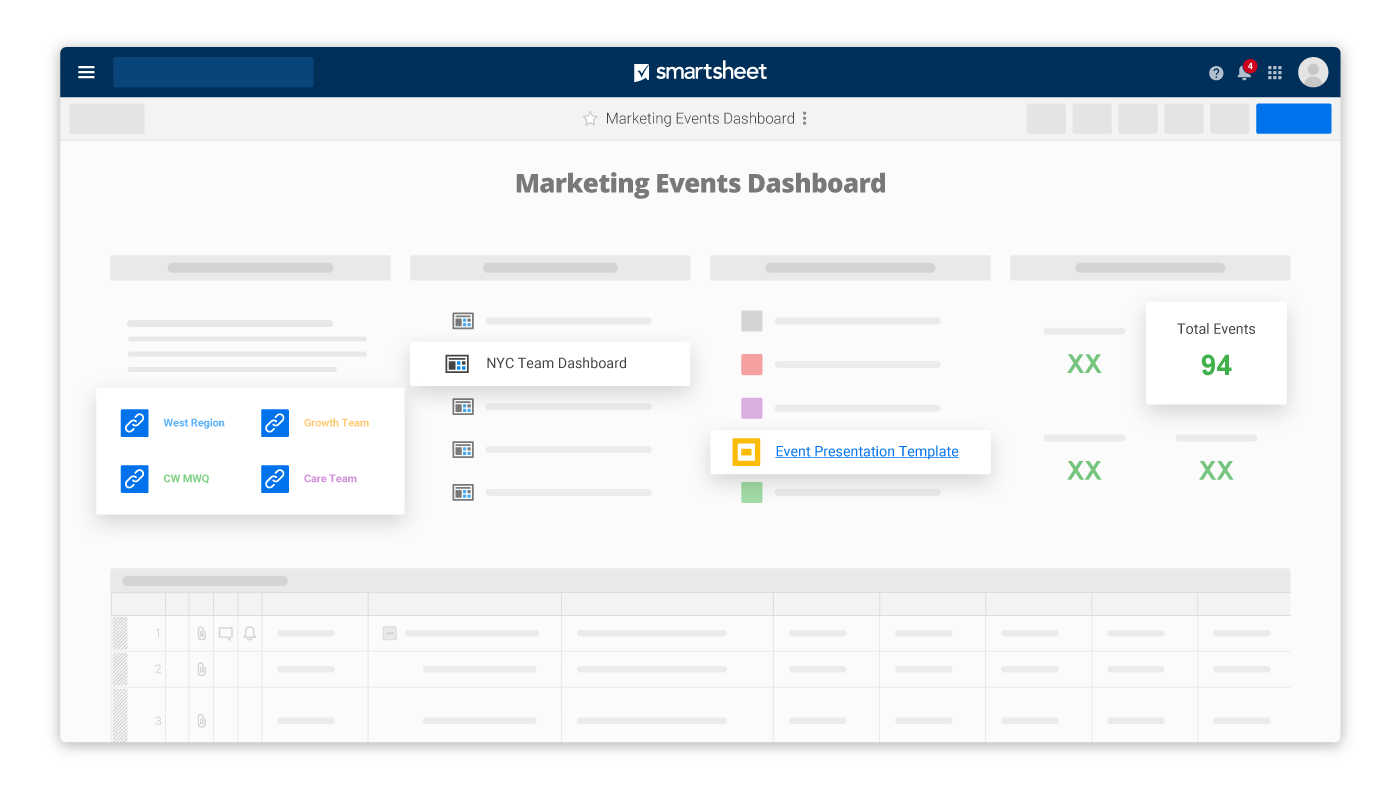Click the NYC Team Dashboard icon
1400x788 pixels.
[x=457, y=364]
